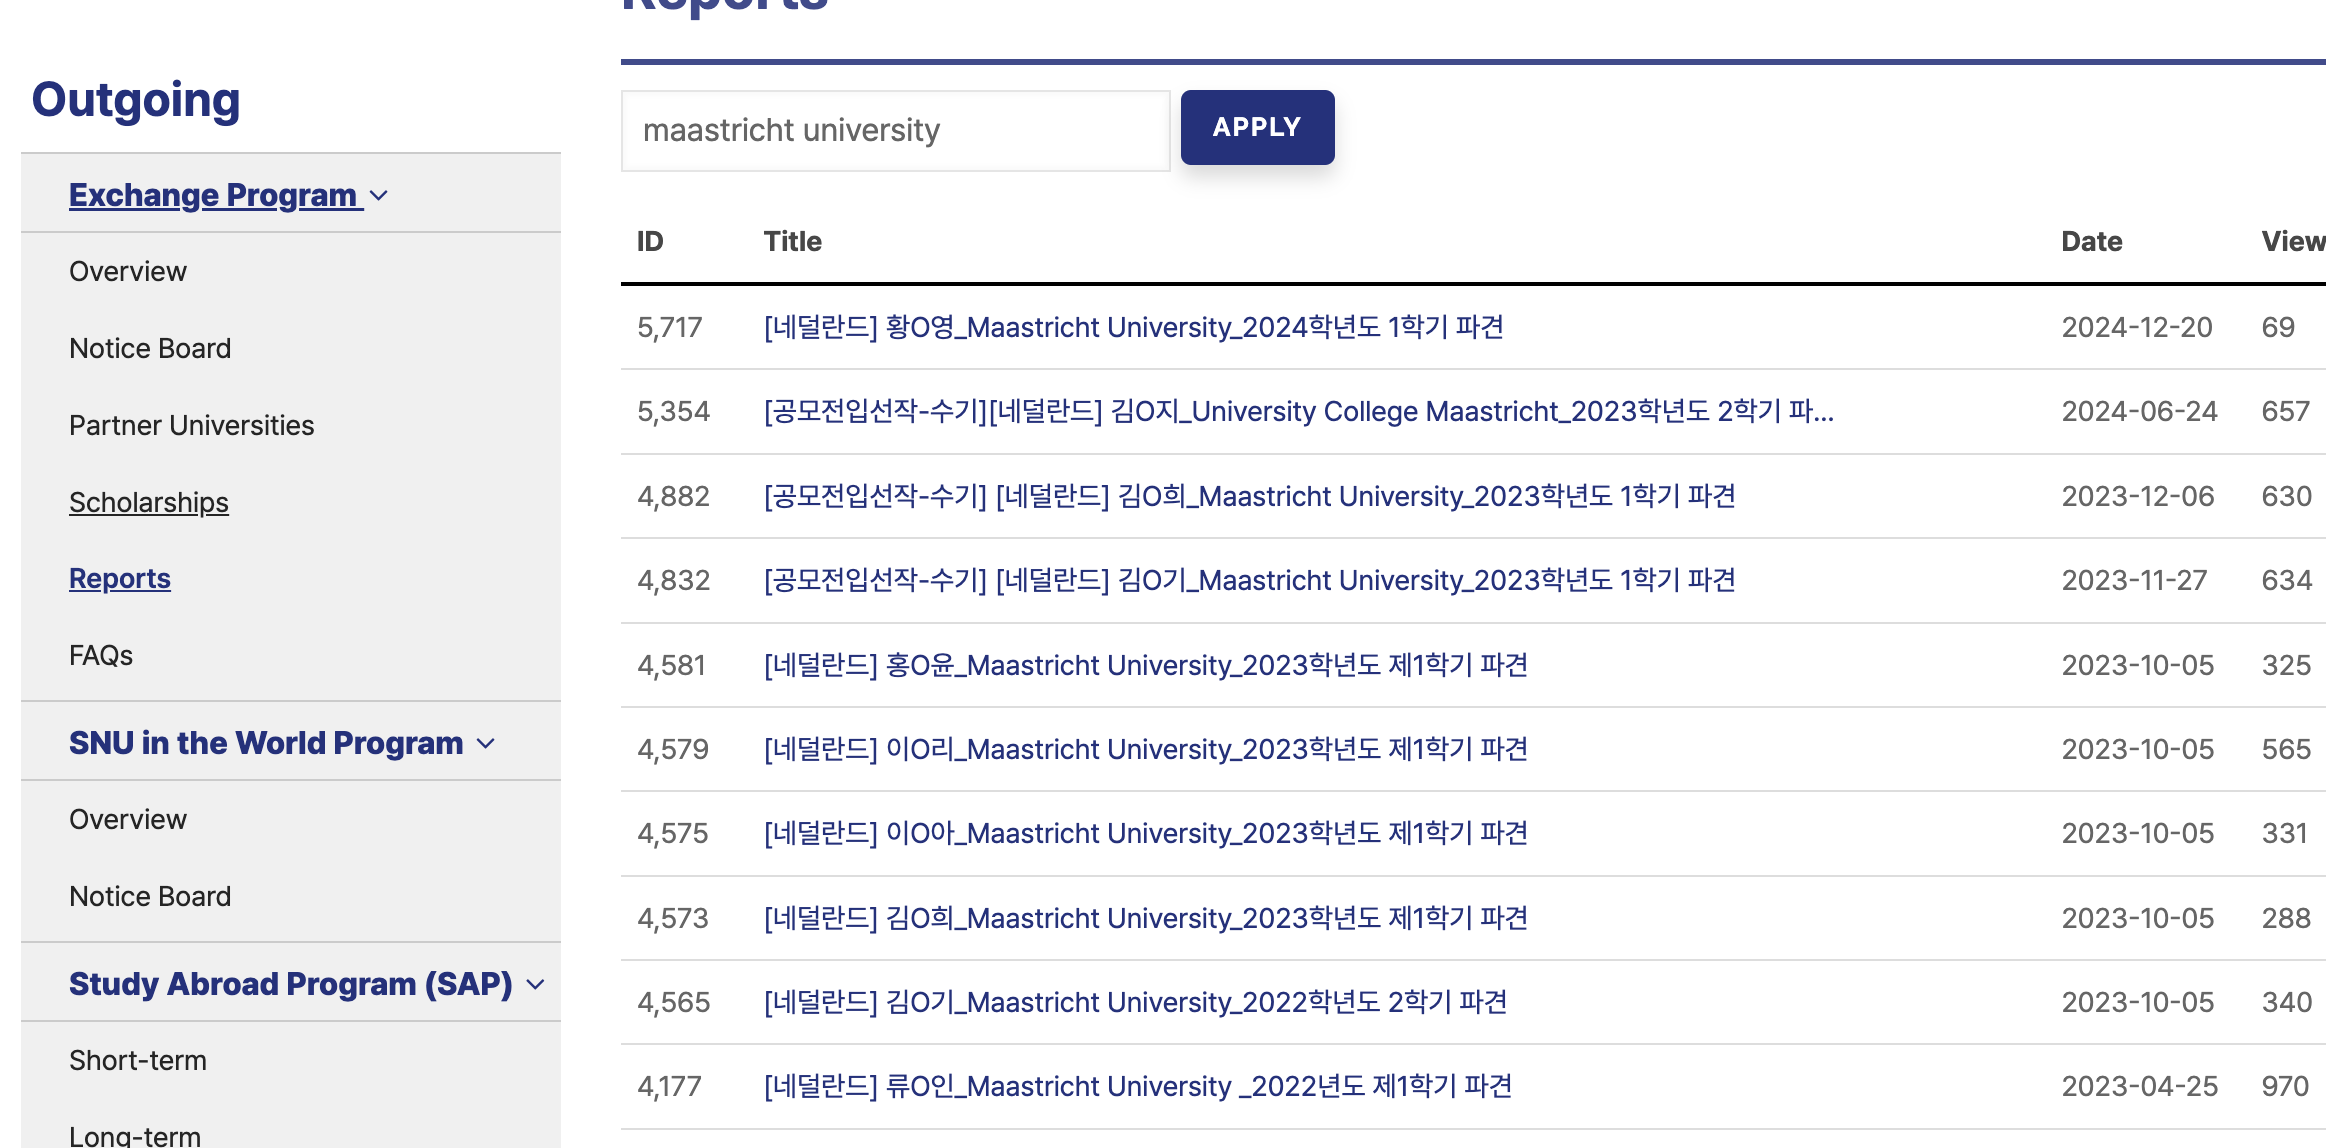Open report 4,579 이O리 Maastricht University

coord(1146,750)
